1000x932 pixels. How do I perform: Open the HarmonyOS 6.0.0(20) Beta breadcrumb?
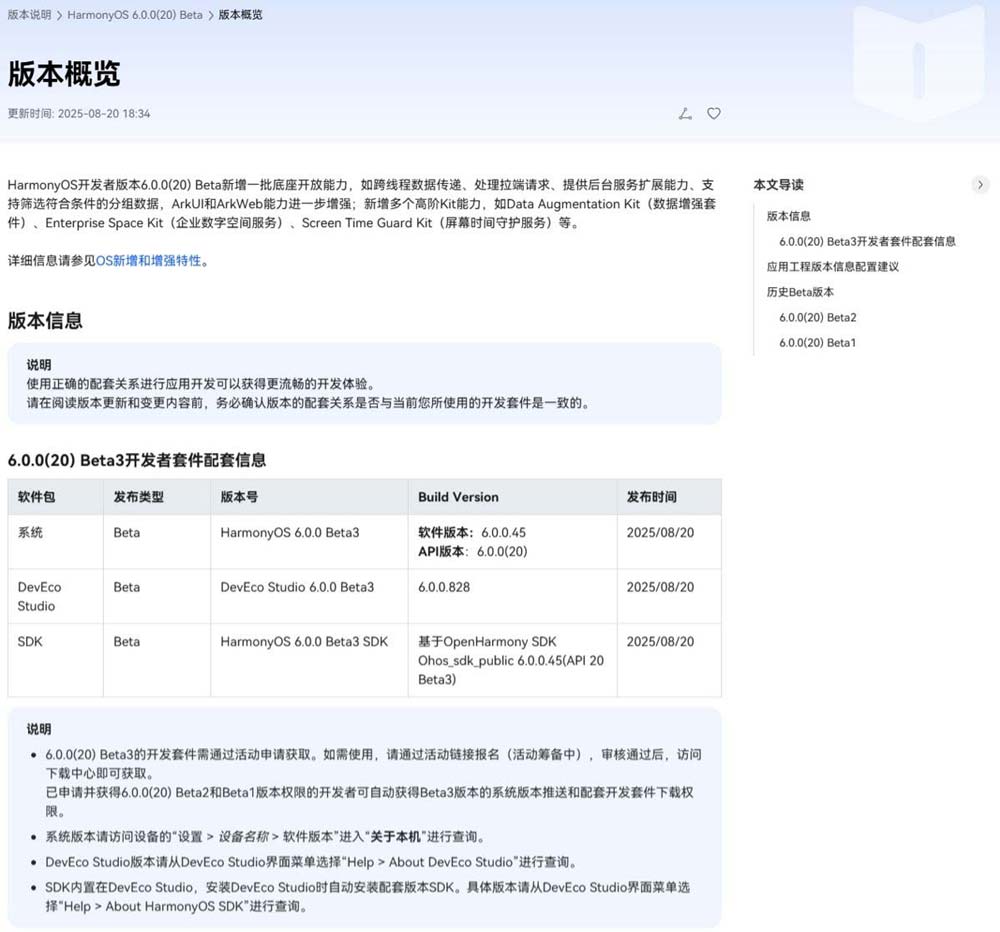(x=135, y=15)
